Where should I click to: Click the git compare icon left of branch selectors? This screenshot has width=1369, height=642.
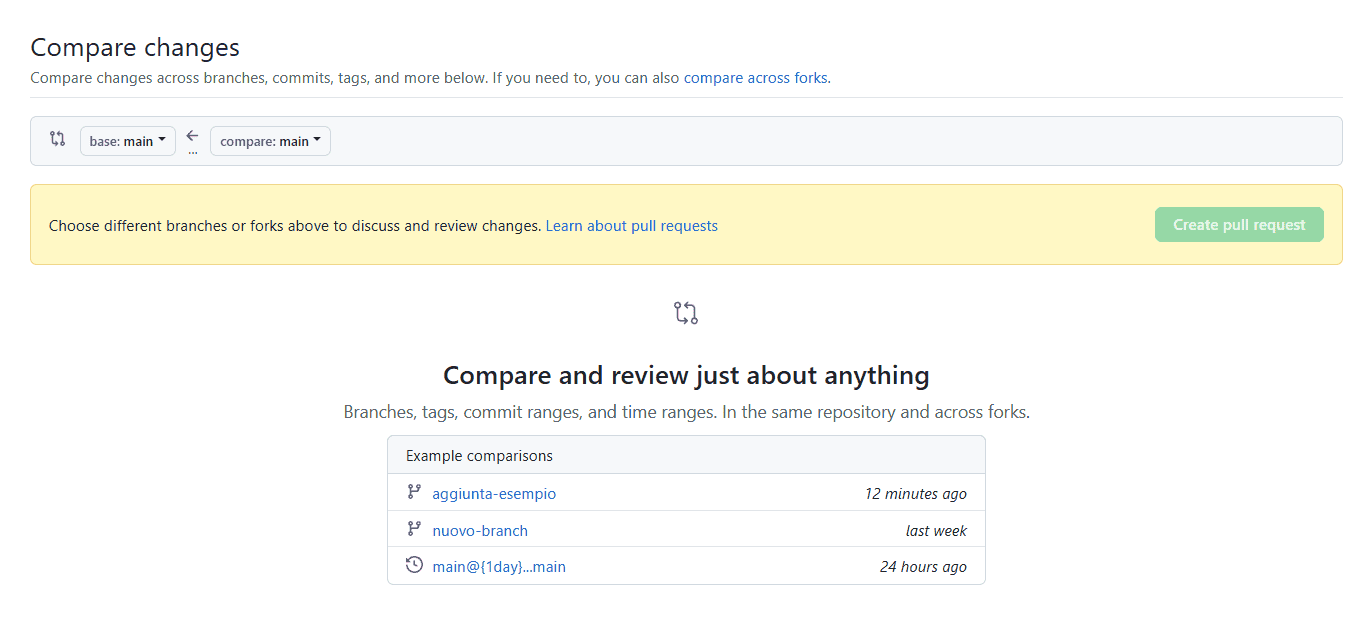56,140
